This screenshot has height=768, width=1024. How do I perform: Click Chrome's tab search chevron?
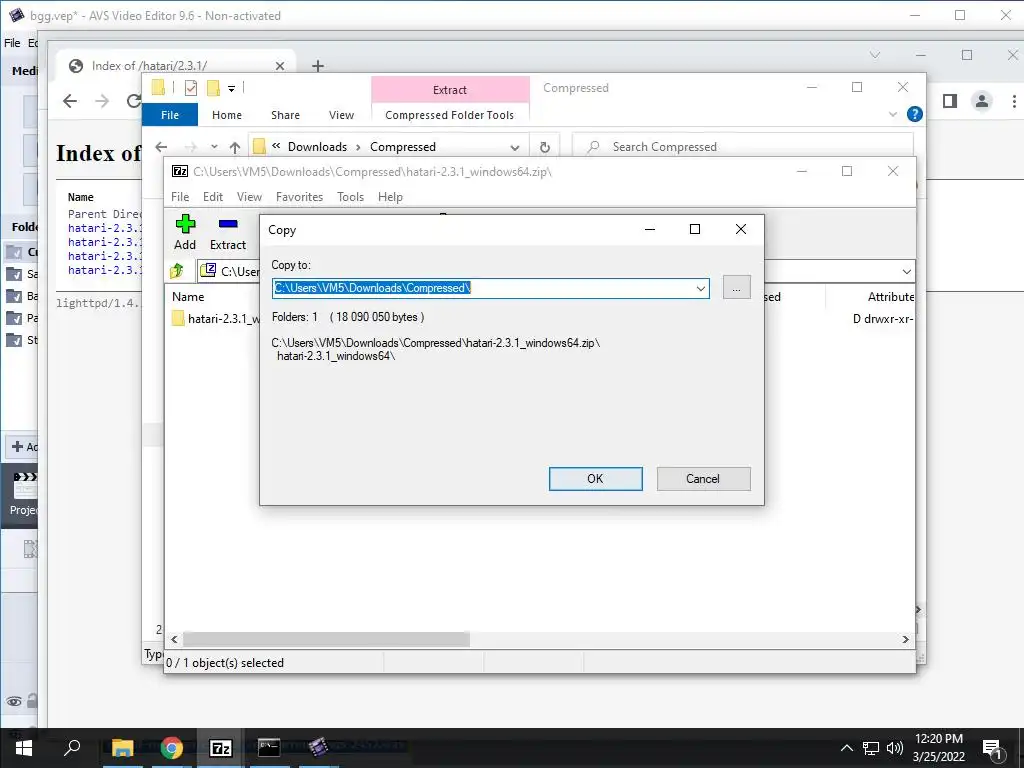[875, 56]
